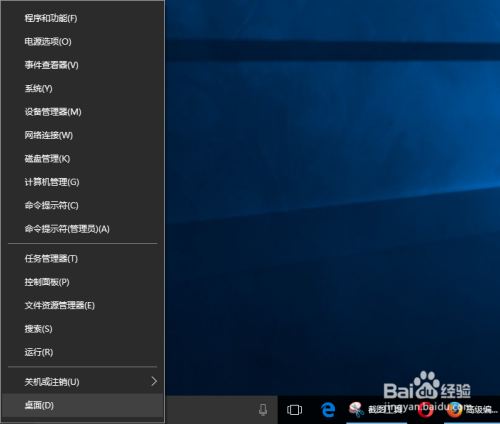Open 命令提示符(管理员)(A)

click(82, 229)
